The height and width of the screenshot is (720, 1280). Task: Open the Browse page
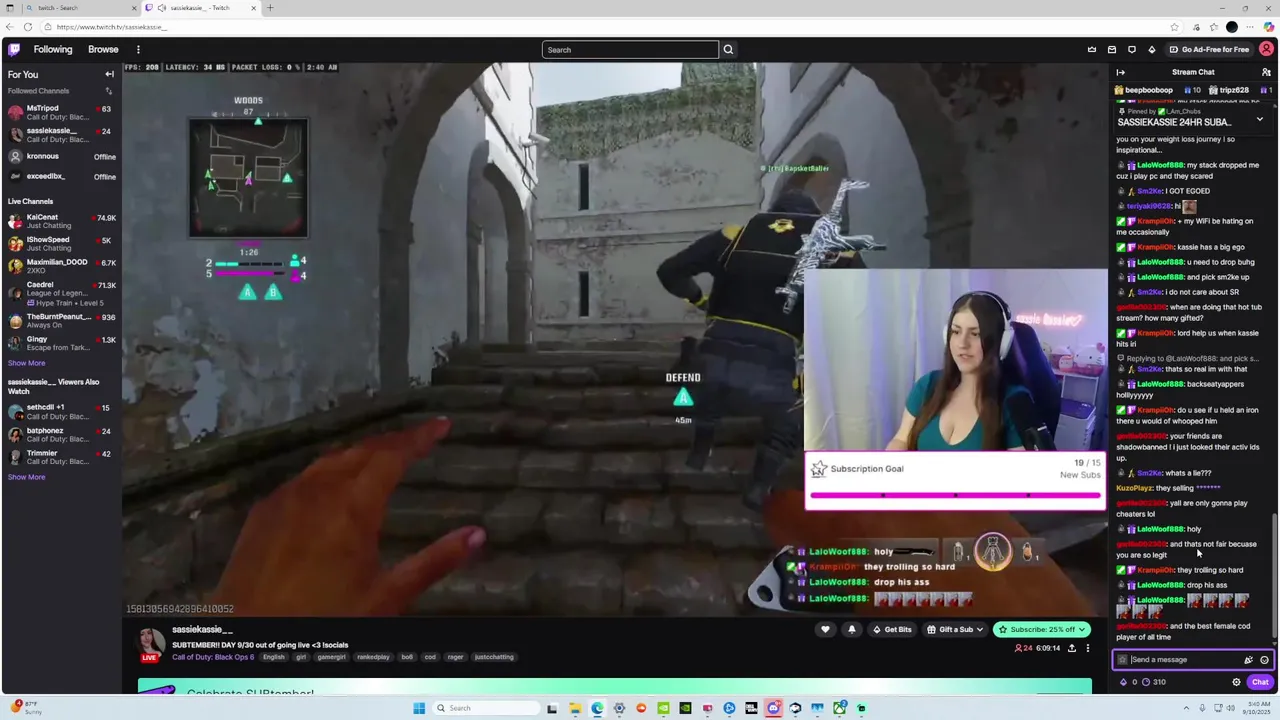(x=103, y=49)
